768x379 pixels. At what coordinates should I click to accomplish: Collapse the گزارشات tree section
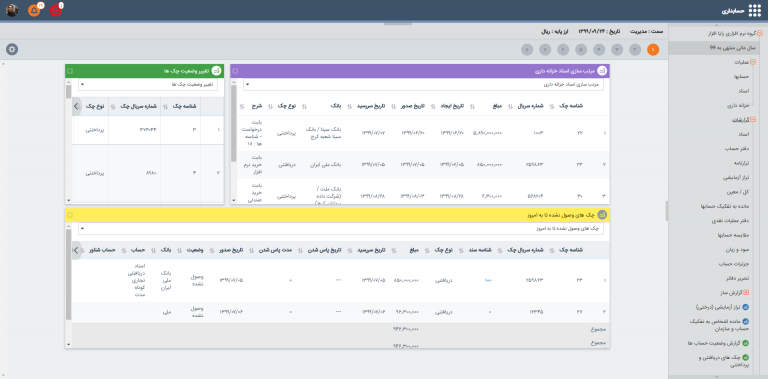point(753,119)
